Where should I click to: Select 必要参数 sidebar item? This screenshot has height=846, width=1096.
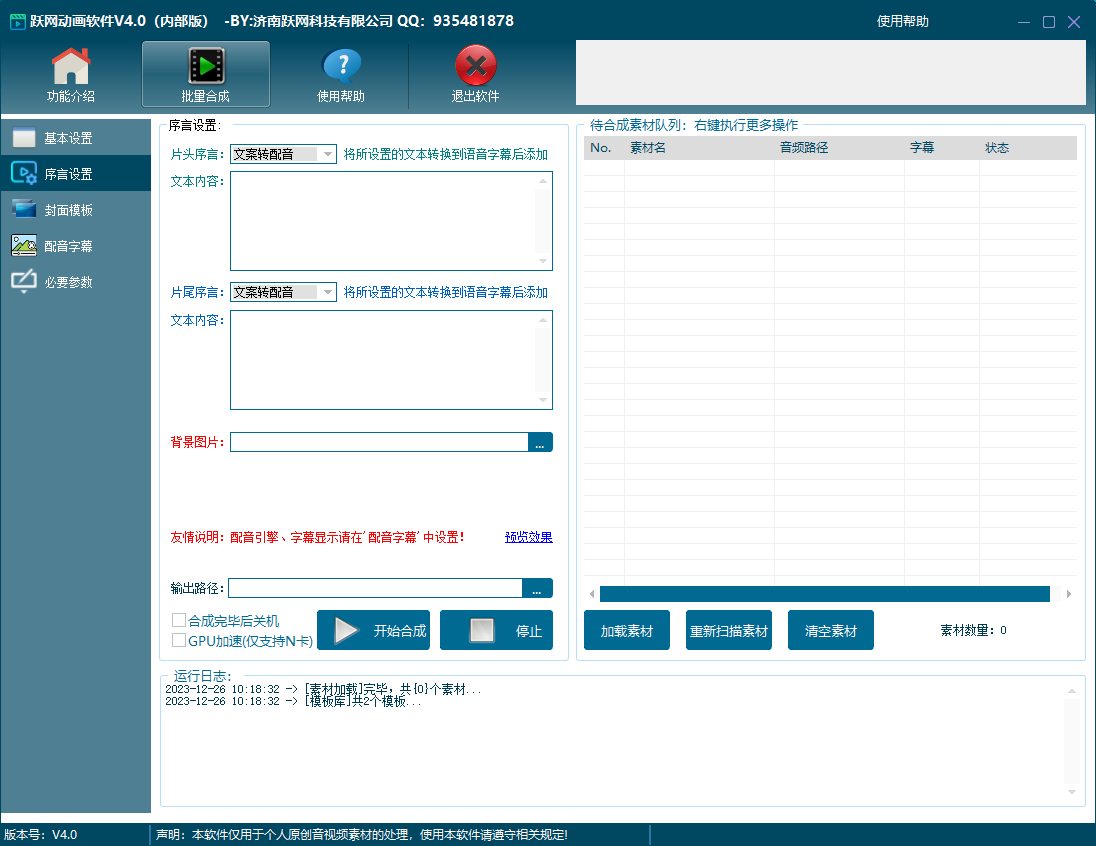[68, 282]
